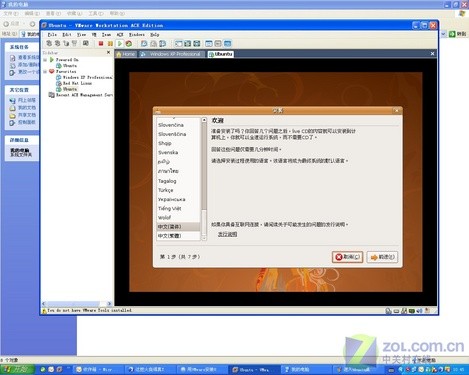Open the Explorer address bar dropdown arrow
This screenshot has height=375, width=469.
(x=443, y=34)
